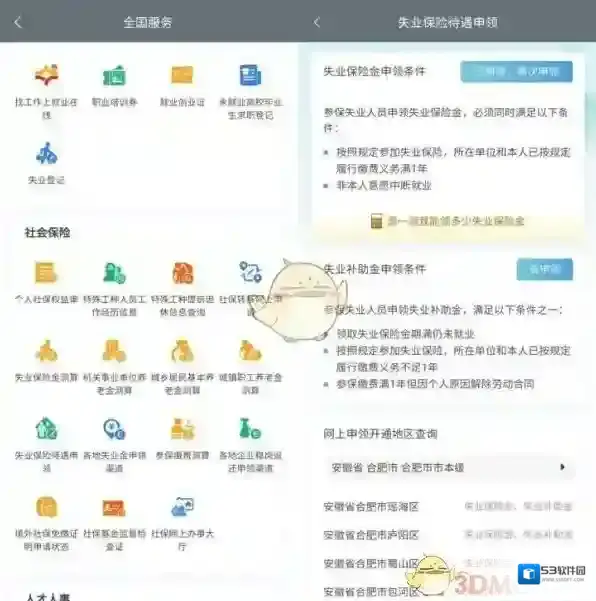This screenshot has height=601, width=596.
Task: Go back from the 全国服务 page
Action: [x=18, y=22]
